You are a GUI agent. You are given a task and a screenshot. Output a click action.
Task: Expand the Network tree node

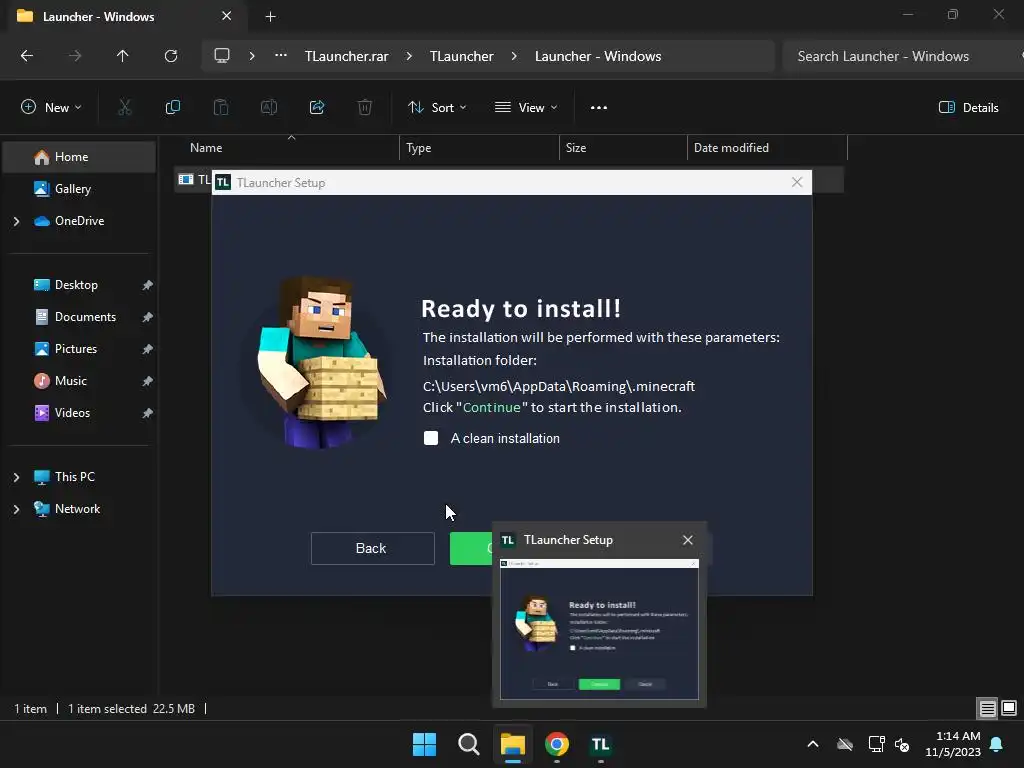point(16,509)
